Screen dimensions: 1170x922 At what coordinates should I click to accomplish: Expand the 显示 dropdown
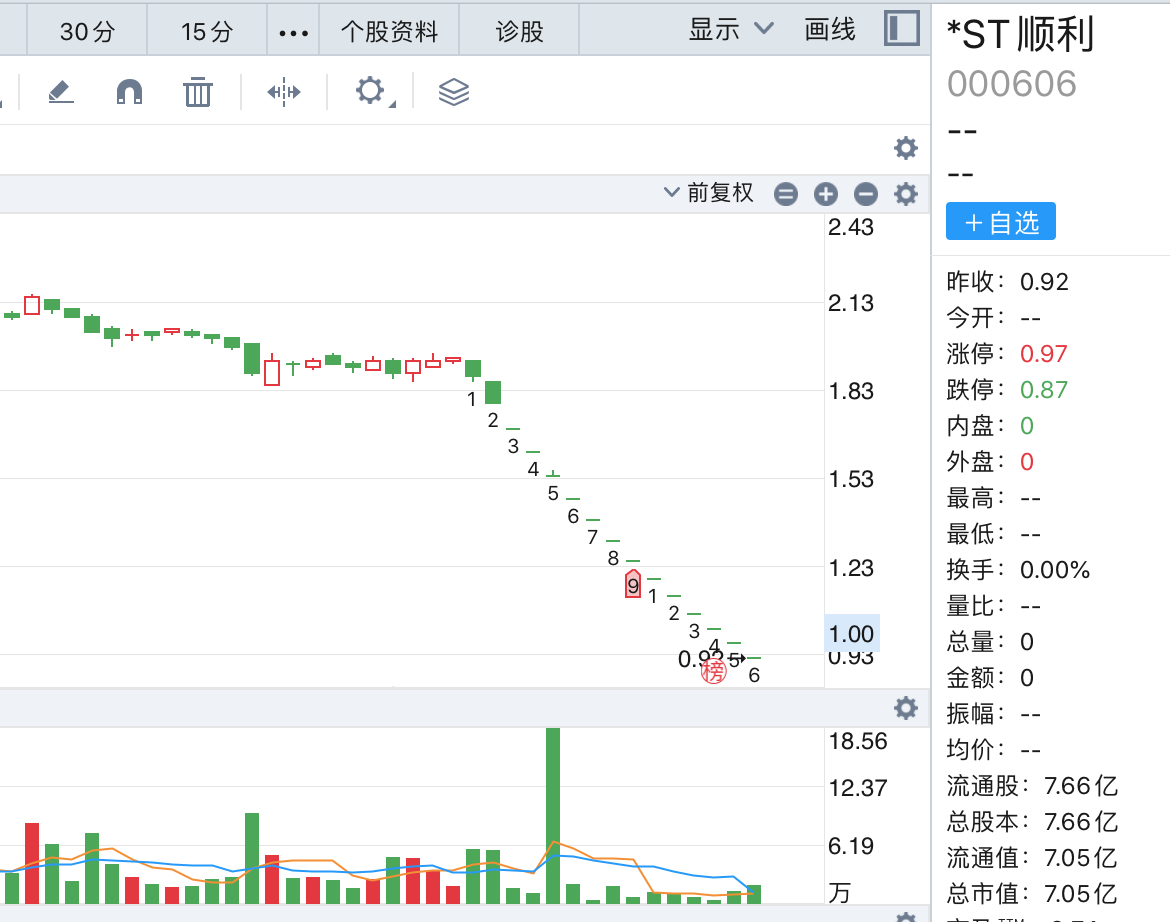pos(731,30)
